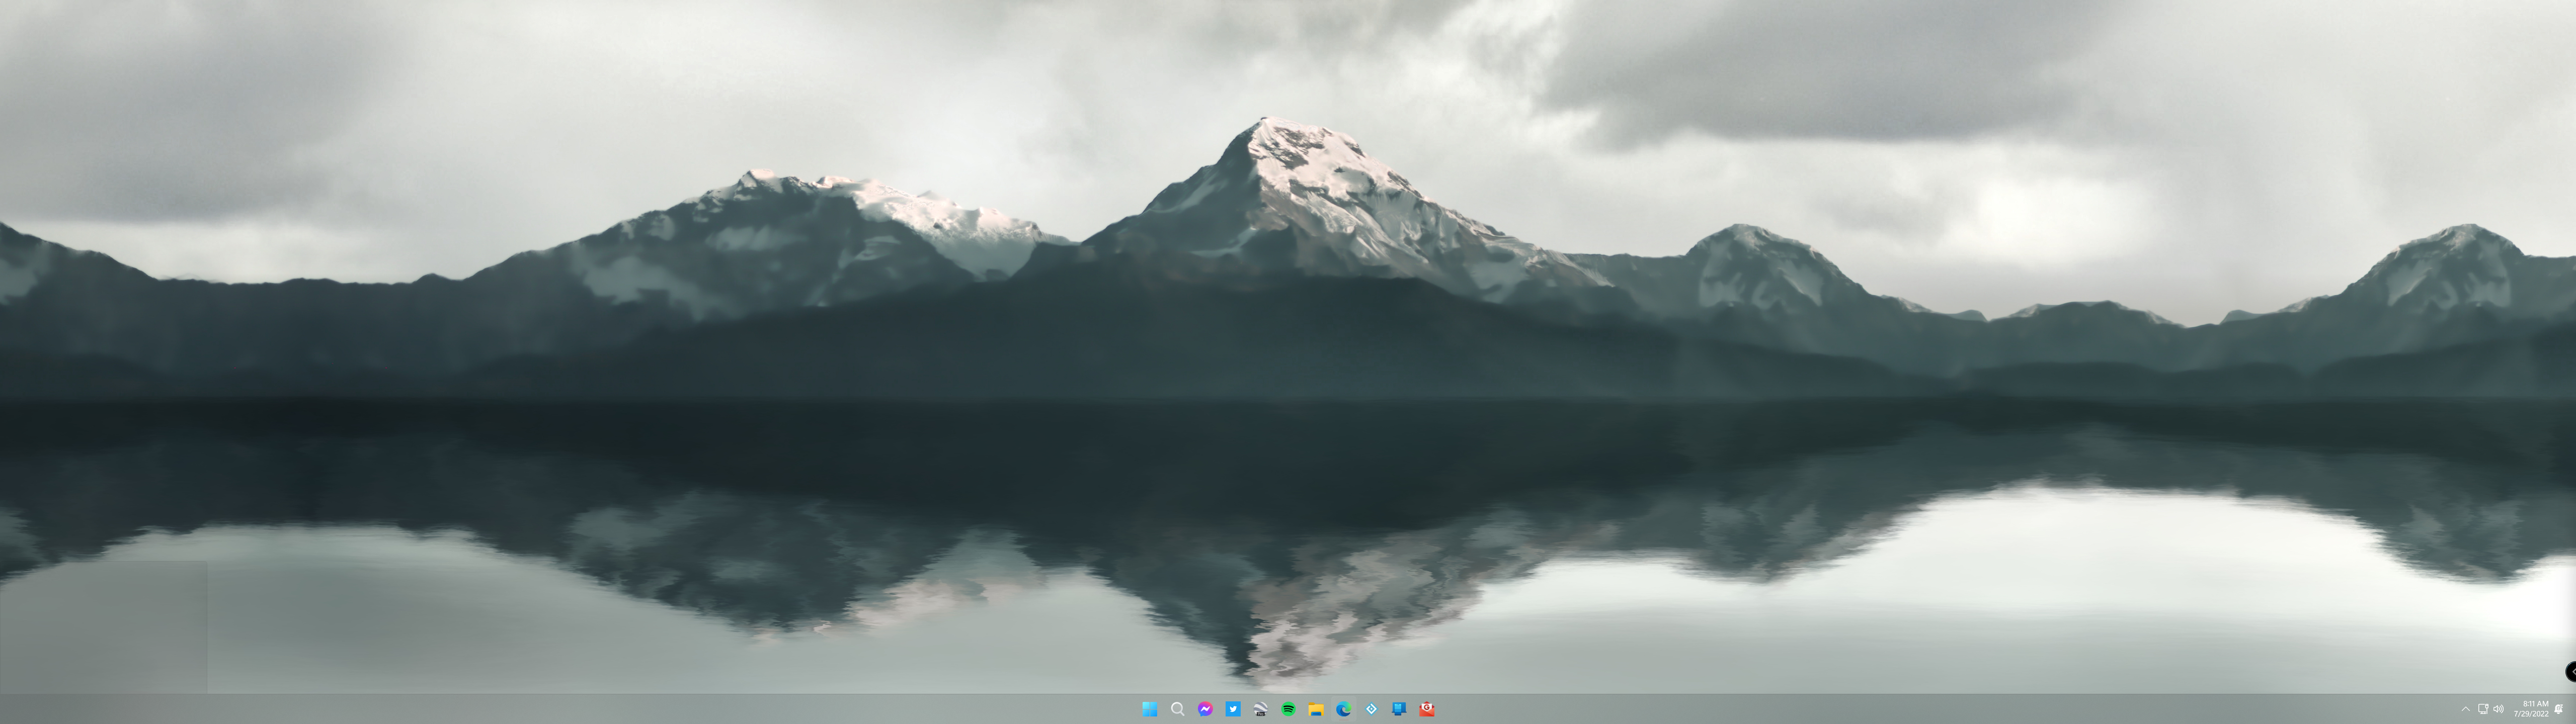Open Spotify from the taskbar
The height and width of the screenshot is (724, 2576).
pyautogui.click(x=1288, y=709)
